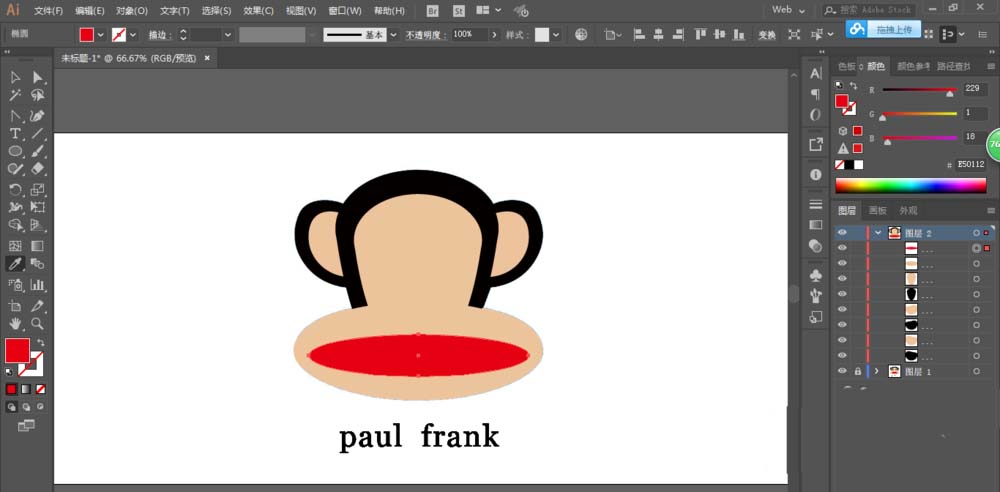Image resolution: width=1000 pixels, height=492 pixels.
Task: Select the Artboard tool
Action: click(15, 306)
